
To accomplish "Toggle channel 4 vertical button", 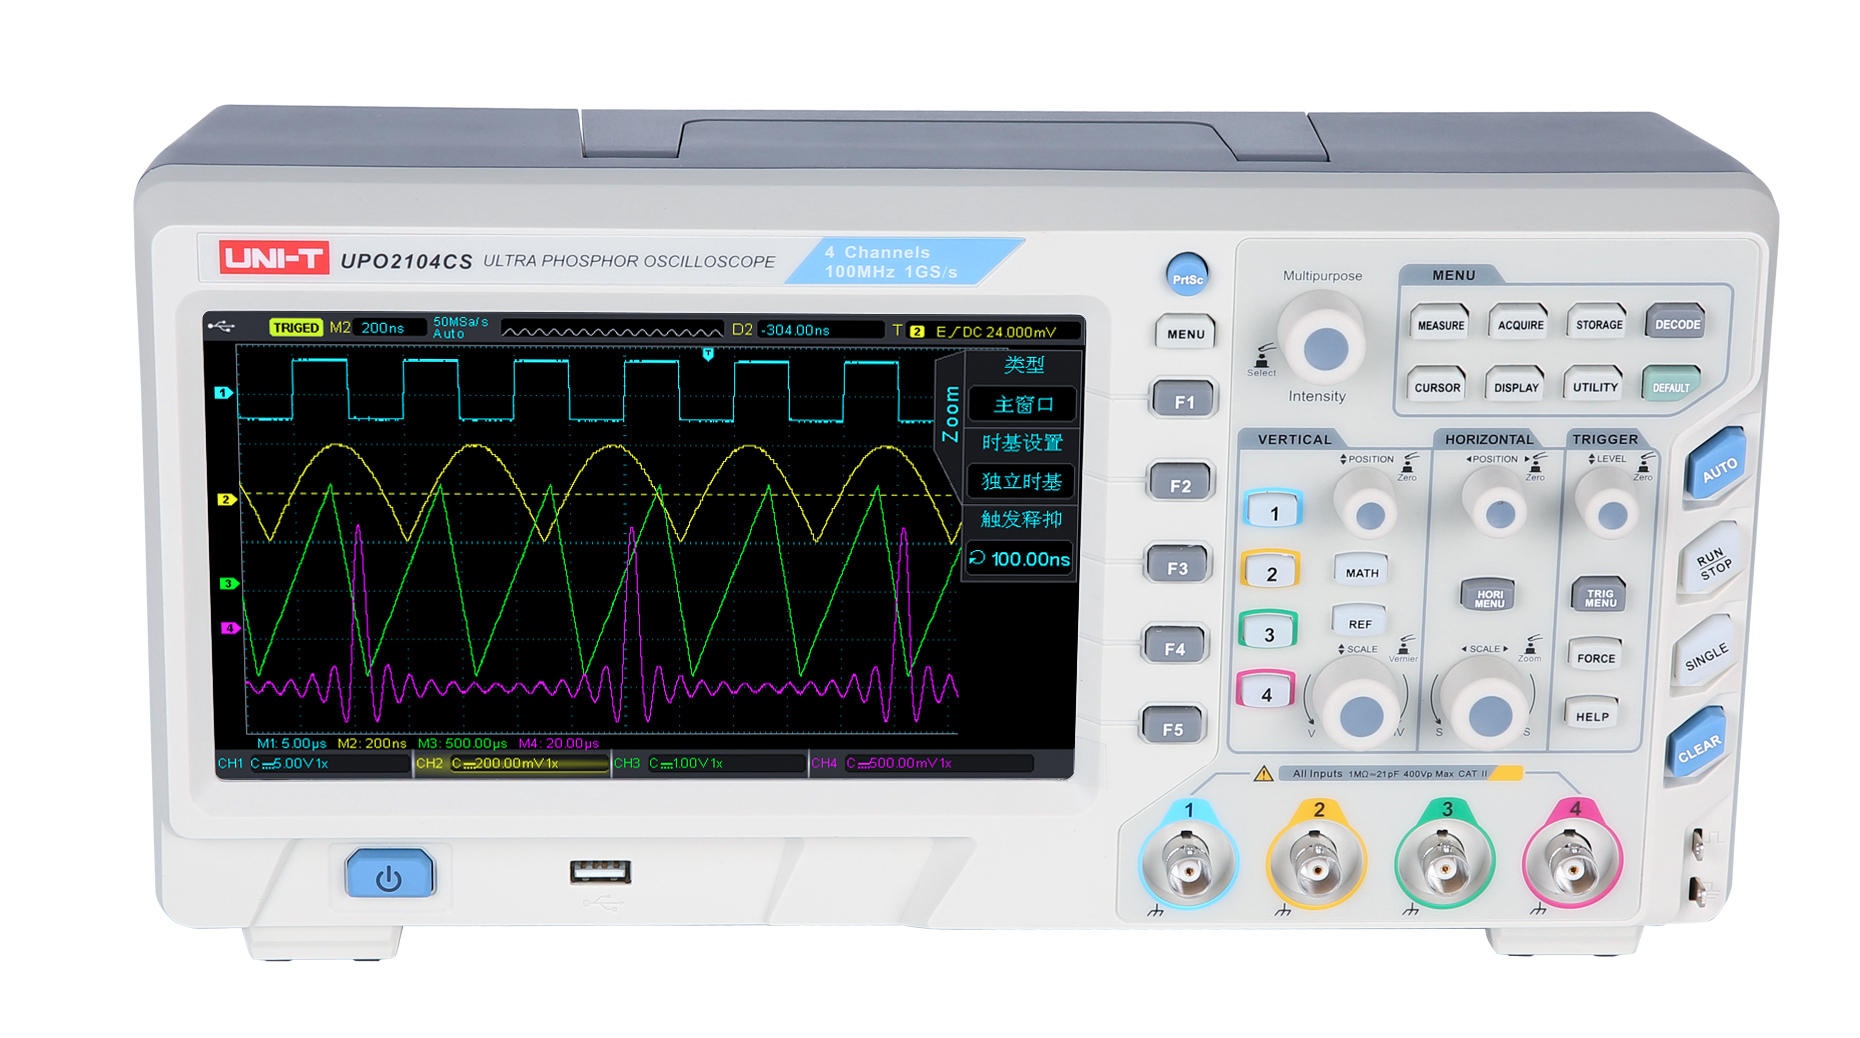I will pos(1266,692).
